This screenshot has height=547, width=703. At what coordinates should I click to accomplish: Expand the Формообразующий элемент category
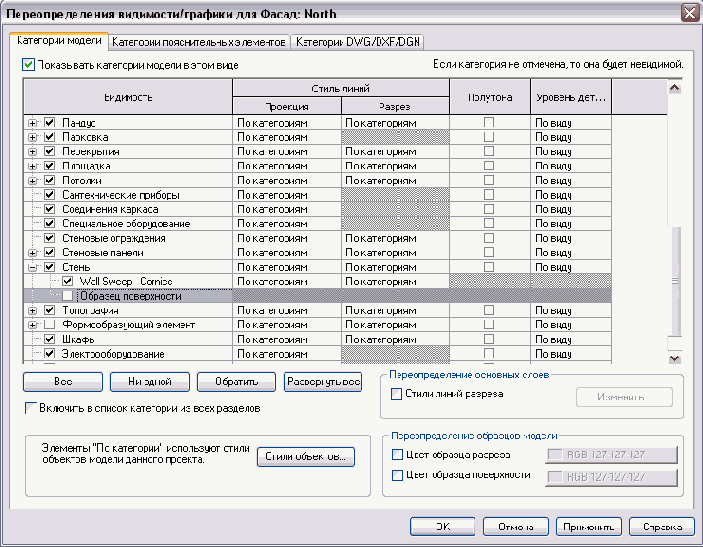click(32, 325)
